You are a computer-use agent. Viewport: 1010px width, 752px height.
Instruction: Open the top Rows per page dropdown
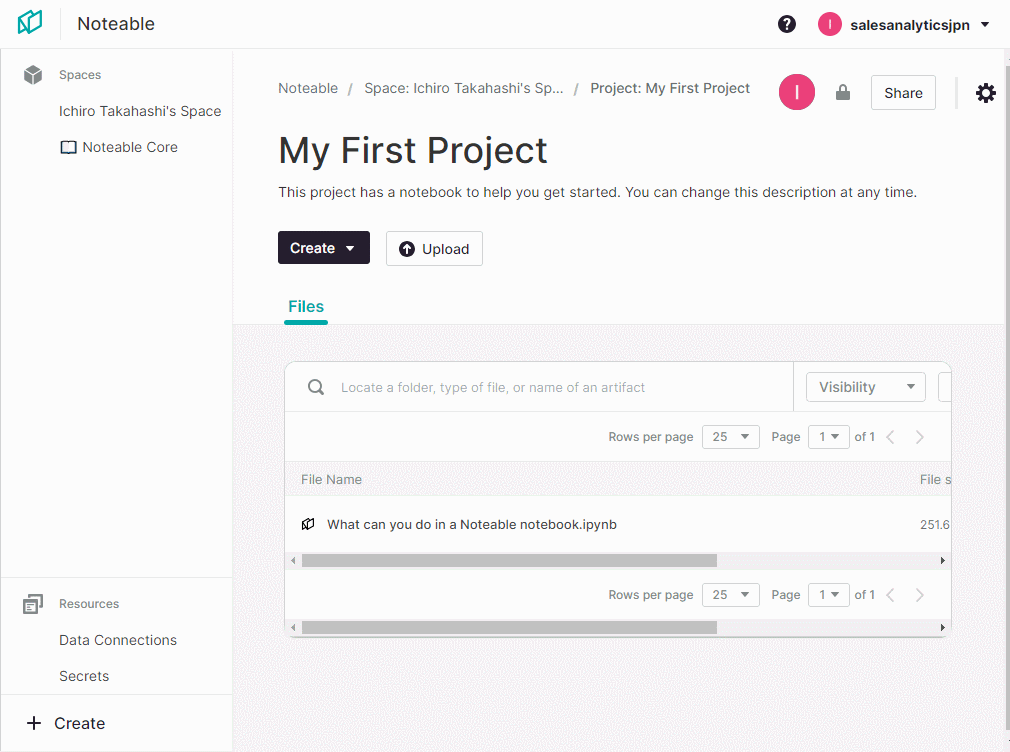click(x=730, y=437)
